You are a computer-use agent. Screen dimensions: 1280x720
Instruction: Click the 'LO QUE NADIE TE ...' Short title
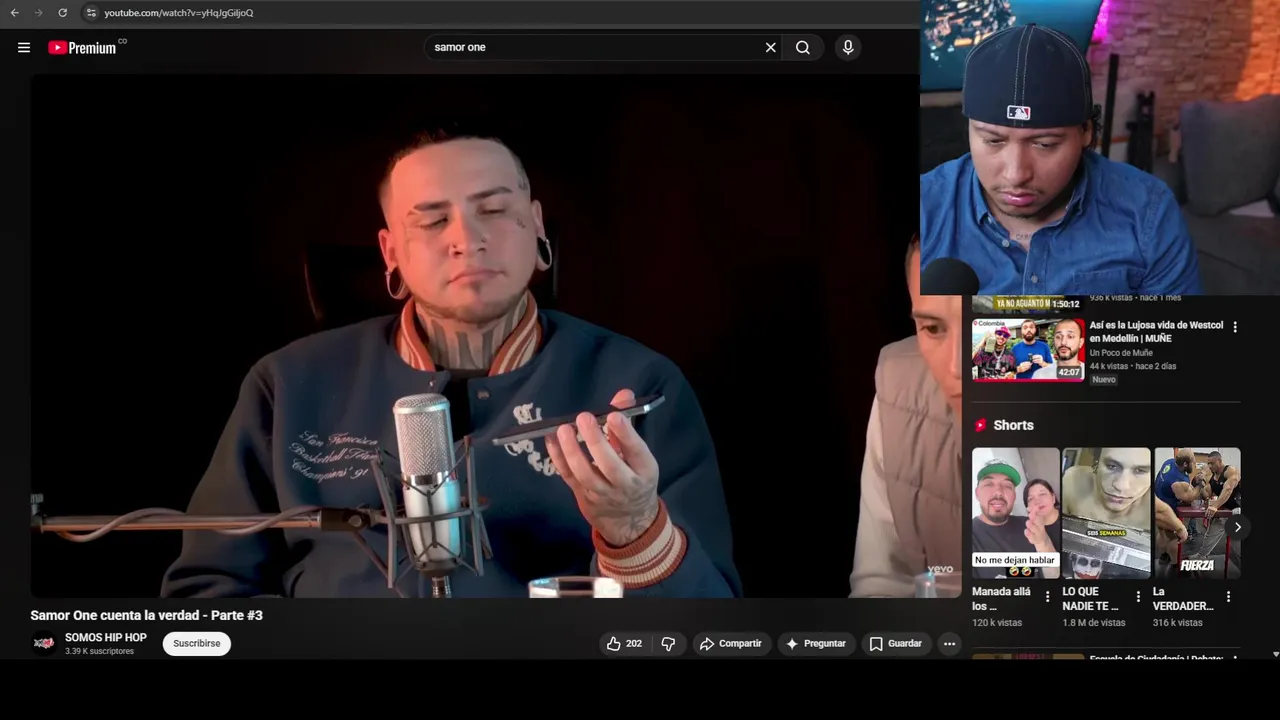[1091, 598]
